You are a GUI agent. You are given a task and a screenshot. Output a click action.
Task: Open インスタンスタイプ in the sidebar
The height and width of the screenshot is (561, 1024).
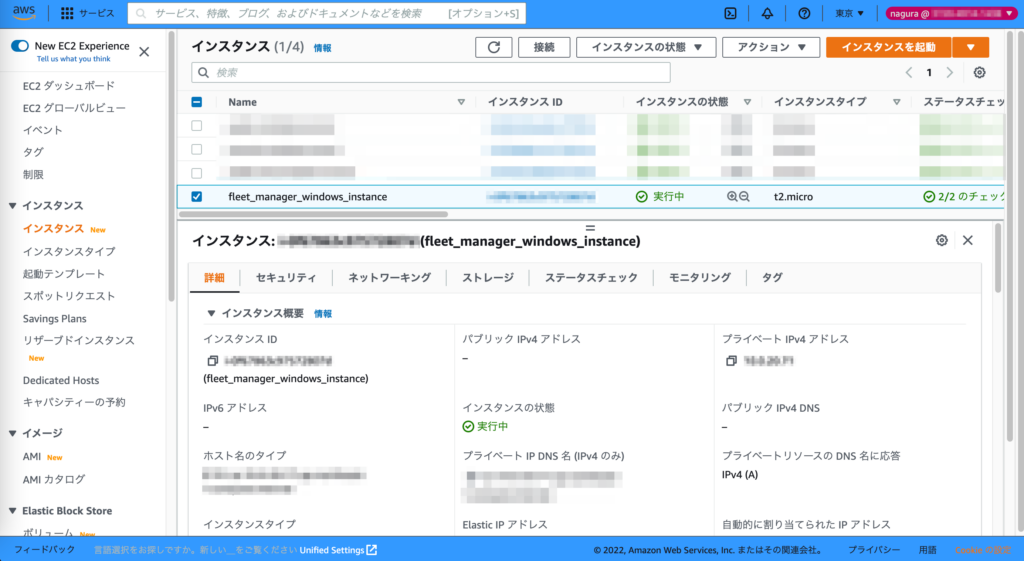point(69,251)
